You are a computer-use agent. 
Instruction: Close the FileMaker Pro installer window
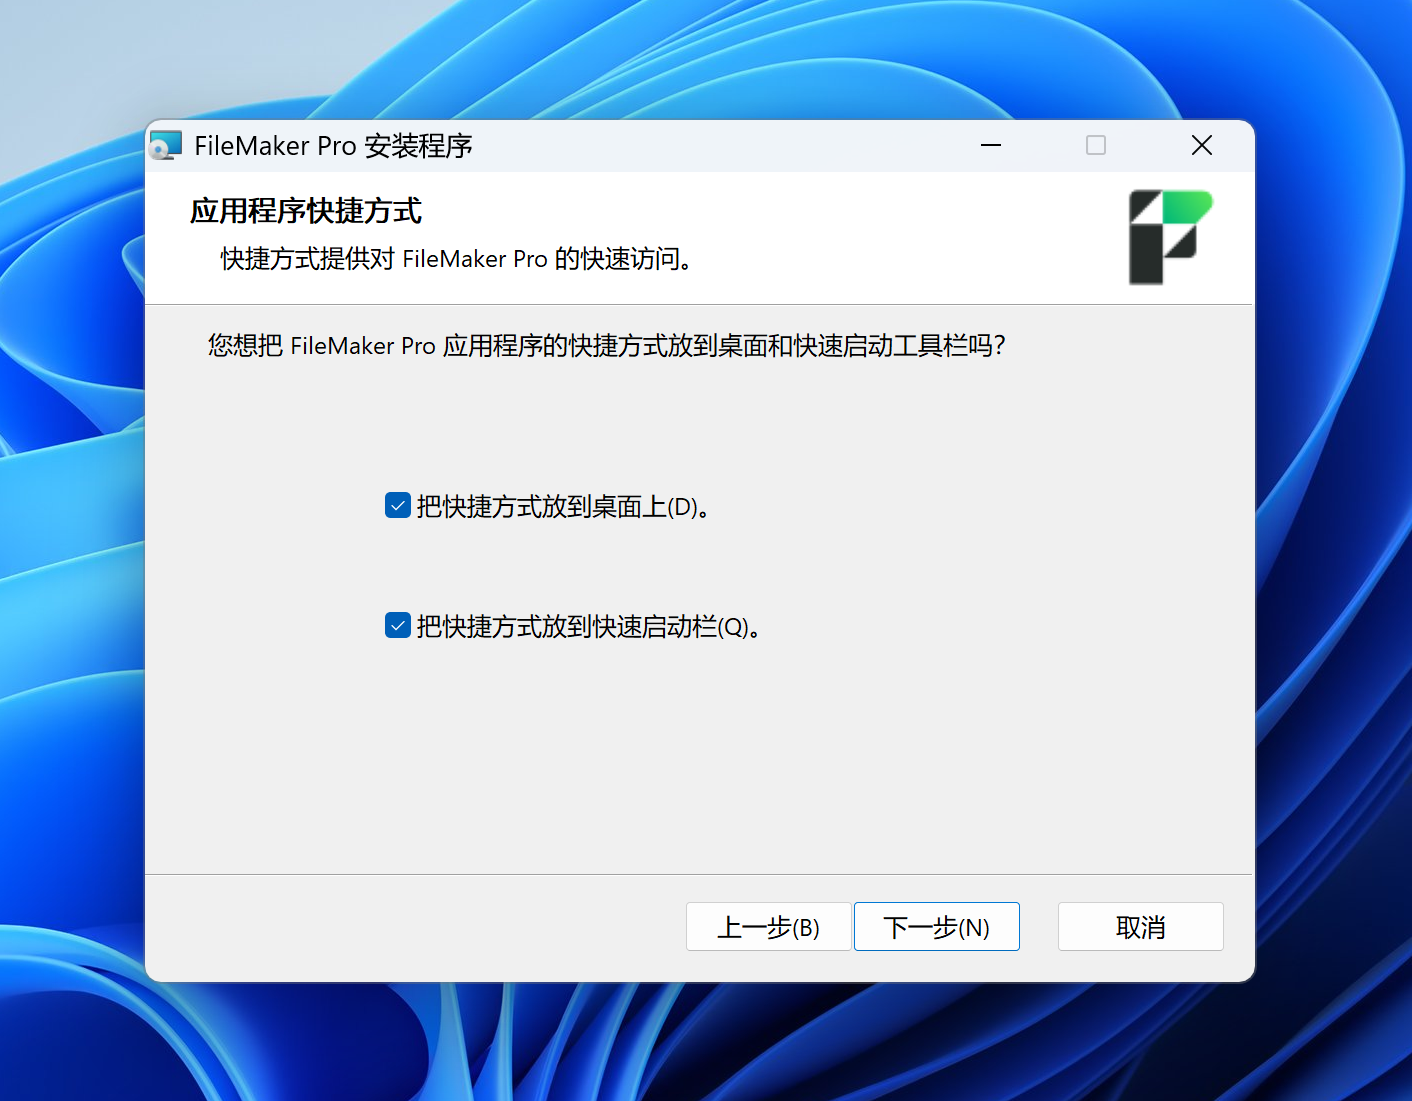1202,146
